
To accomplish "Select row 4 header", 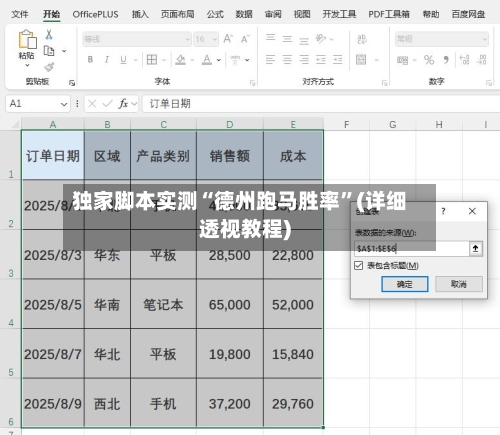I will tap(11, 304).
